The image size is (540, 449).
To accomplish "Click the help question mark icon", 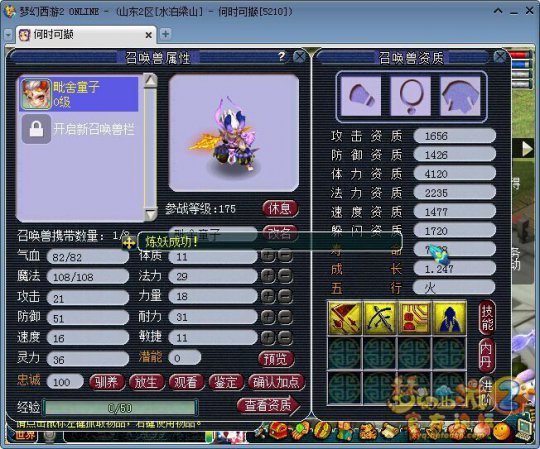I will tap(282, 56).
